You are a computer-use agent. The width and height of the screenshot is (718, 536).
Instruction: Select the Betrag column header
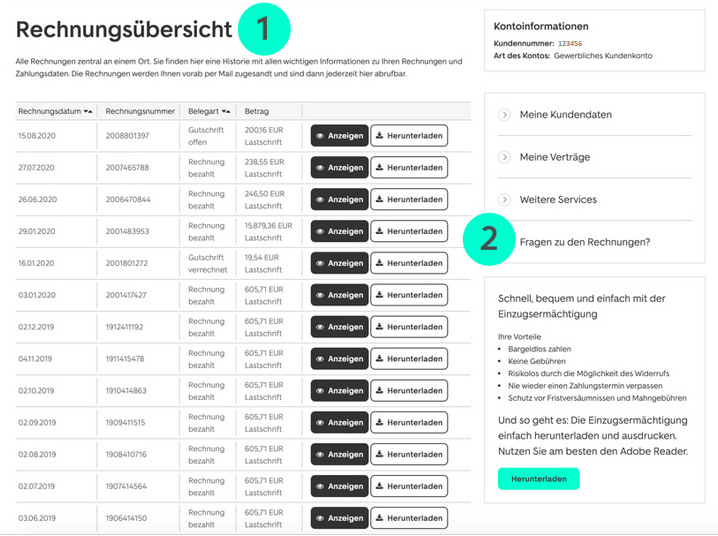257,111
